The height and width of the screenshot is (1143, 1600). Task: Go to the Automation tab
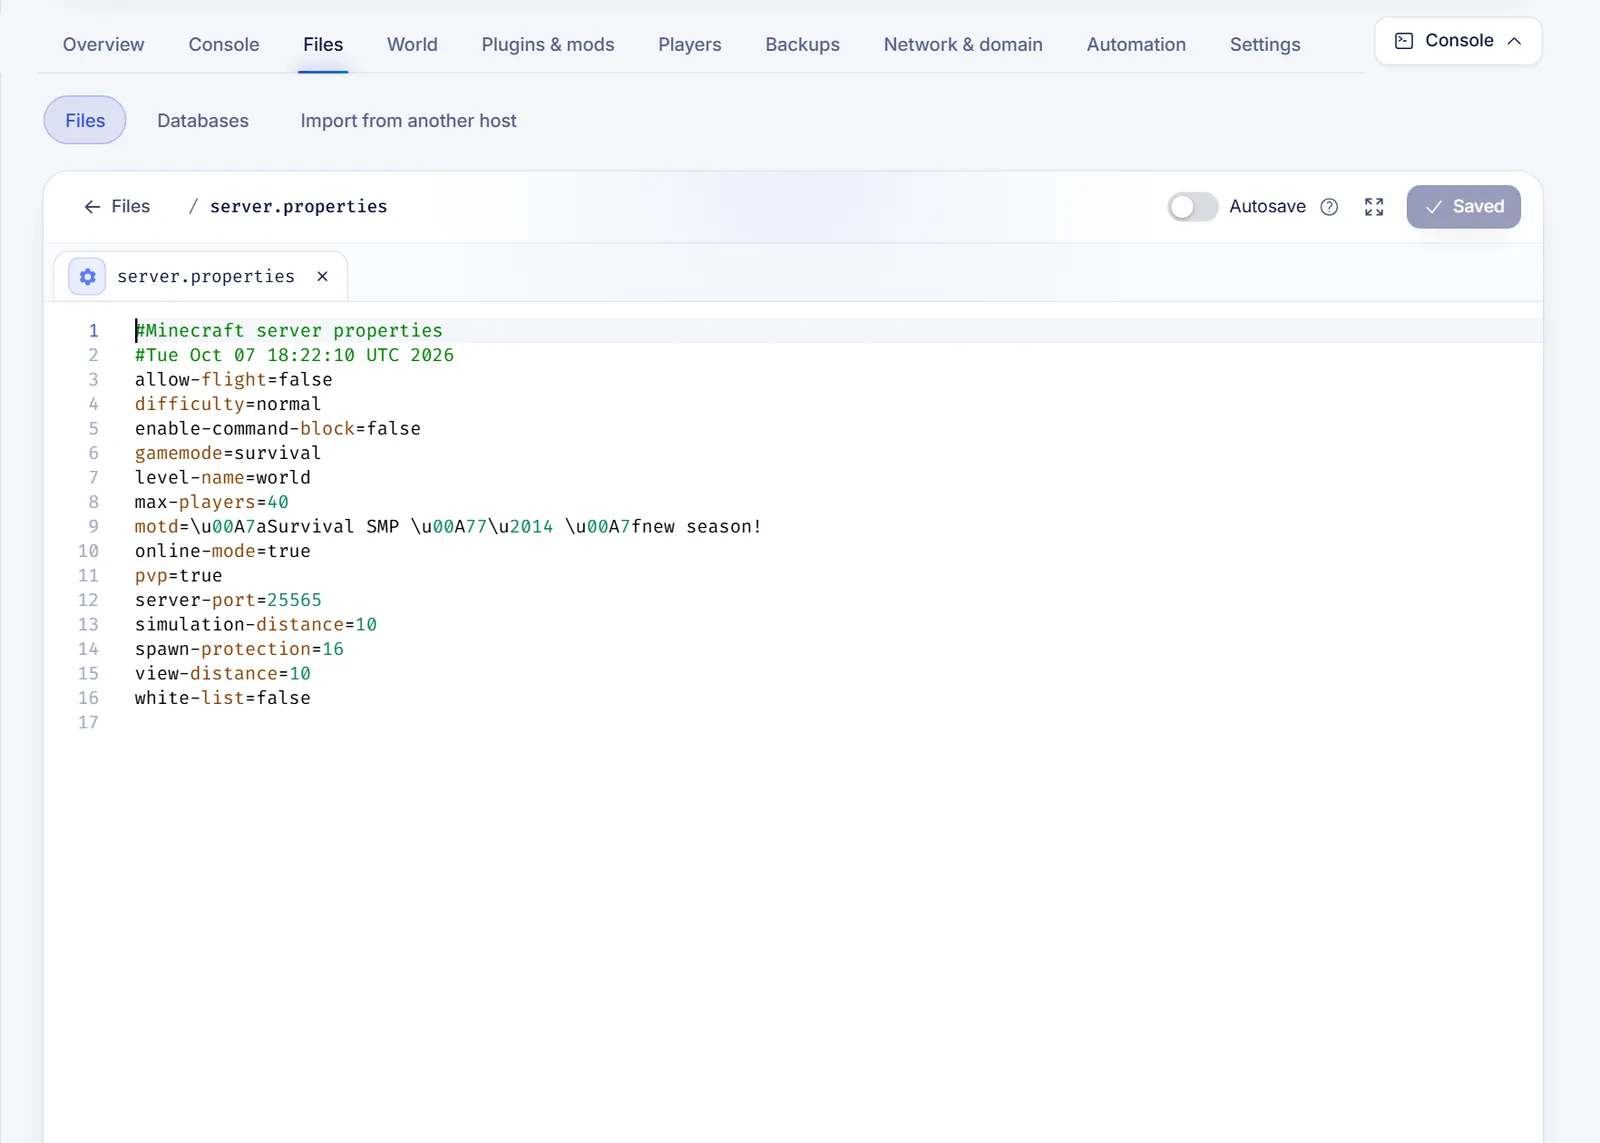1136,45
